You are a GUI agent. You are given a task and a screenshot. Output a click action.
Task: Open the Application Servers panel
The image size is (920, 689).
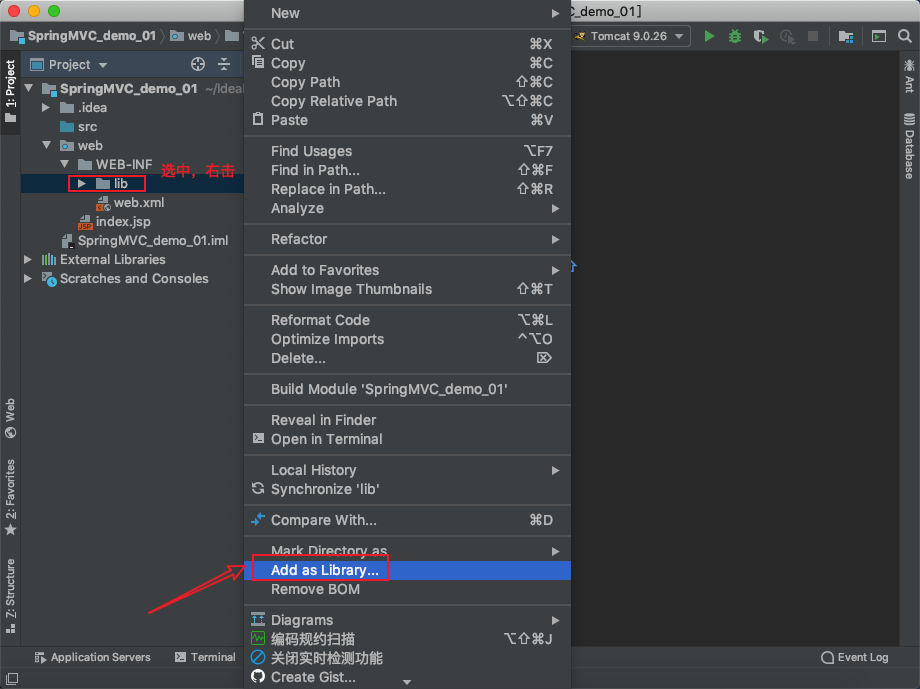point(92,657)
